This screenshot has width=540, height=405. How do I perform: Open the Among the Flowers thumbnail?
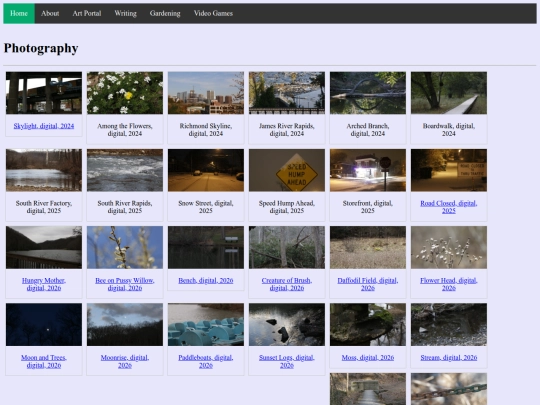(125, 93)
